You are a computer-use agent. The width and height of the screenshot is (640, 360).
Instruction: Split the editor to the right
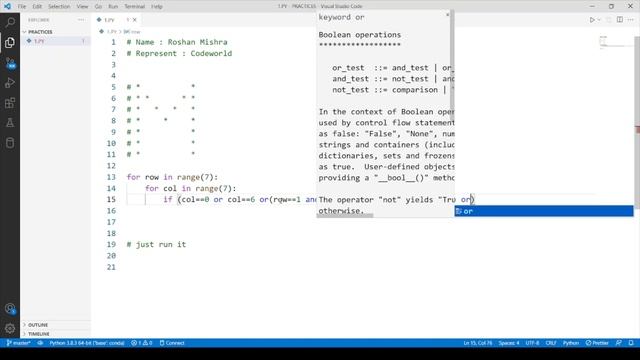pyautogui.click(x=620, y=20)
